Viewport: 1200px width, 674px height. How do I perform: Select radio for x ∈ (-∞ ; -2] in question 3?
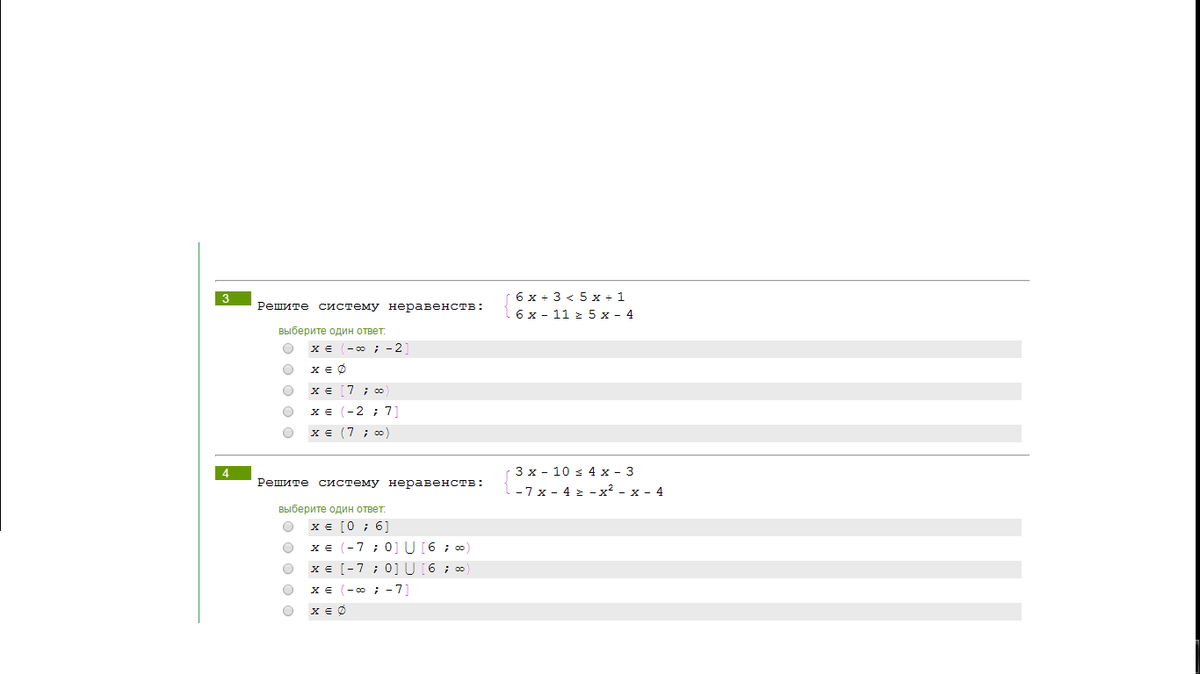(x=288, y=349)
